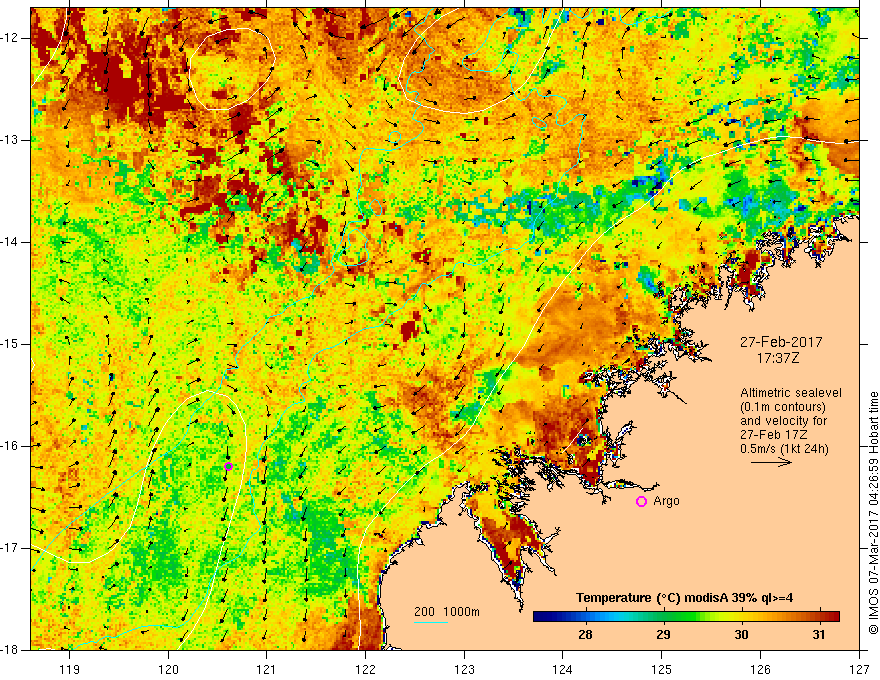Click the '0.5m/s (1kt 24h)' velocity label
This screenshot has height=680, width=880.
click(784, 449)
